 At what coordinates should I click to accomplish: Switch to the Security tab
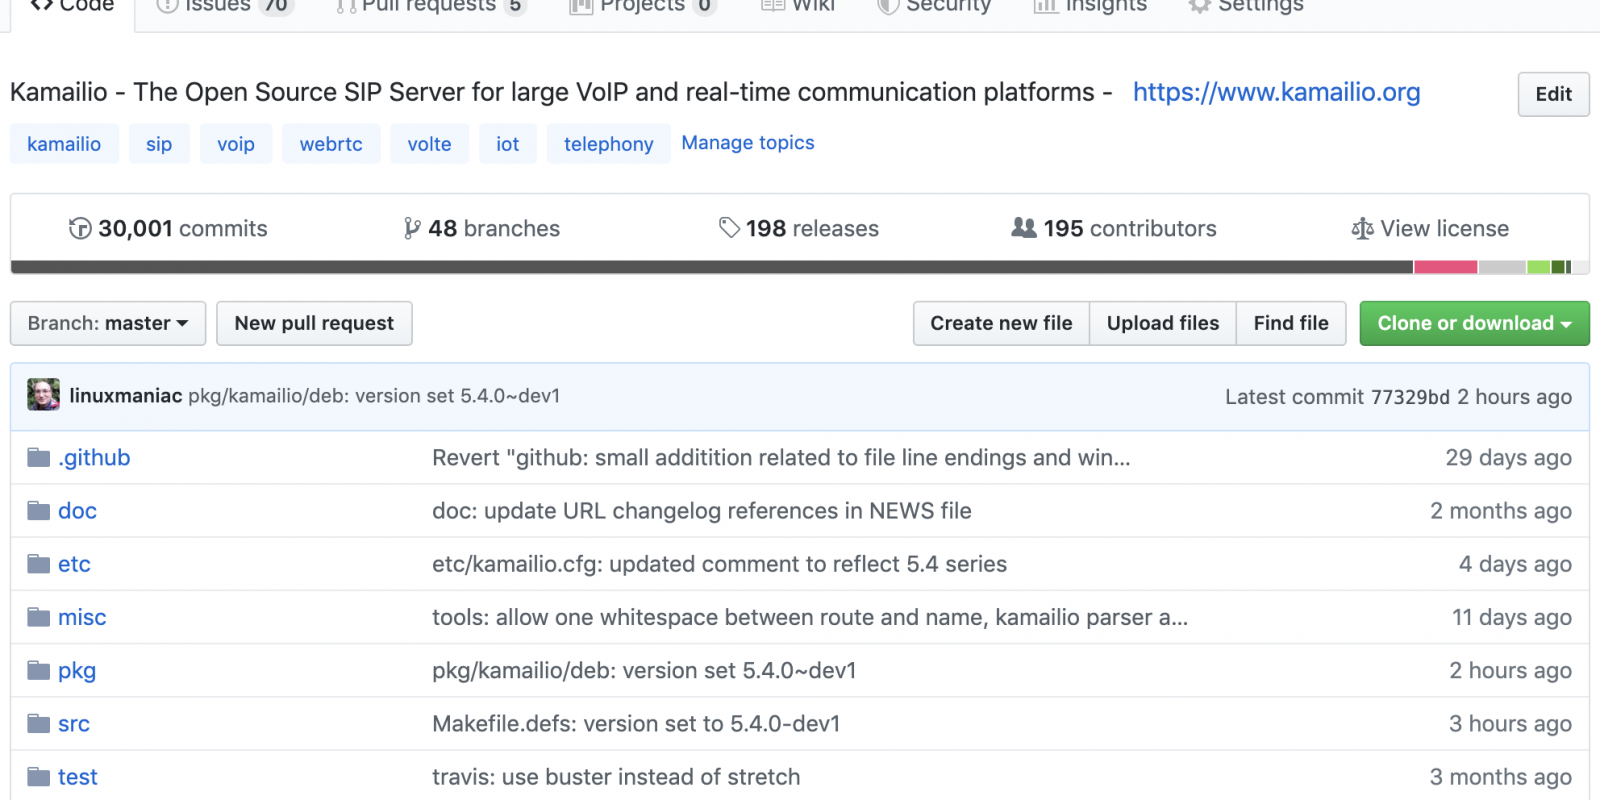click(x=934, y=6)
